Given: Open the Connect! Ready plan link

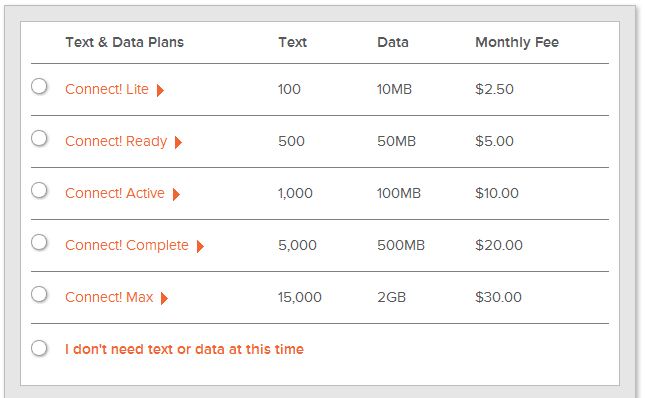Looking at the screenshot, I should 116,141.
